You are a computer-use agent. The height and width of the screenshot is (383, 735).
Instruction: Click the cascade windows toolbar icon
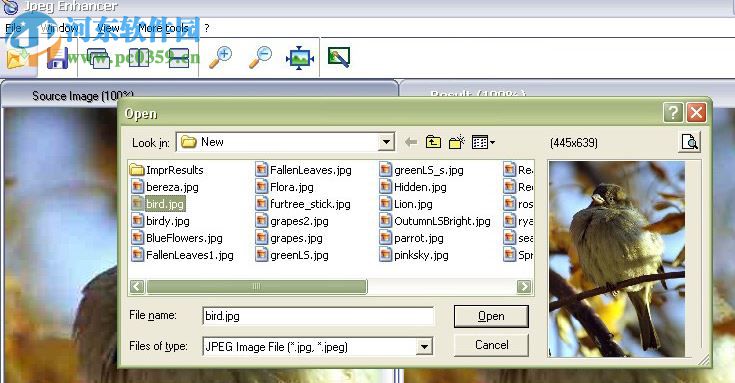click(x=98, y=58)
